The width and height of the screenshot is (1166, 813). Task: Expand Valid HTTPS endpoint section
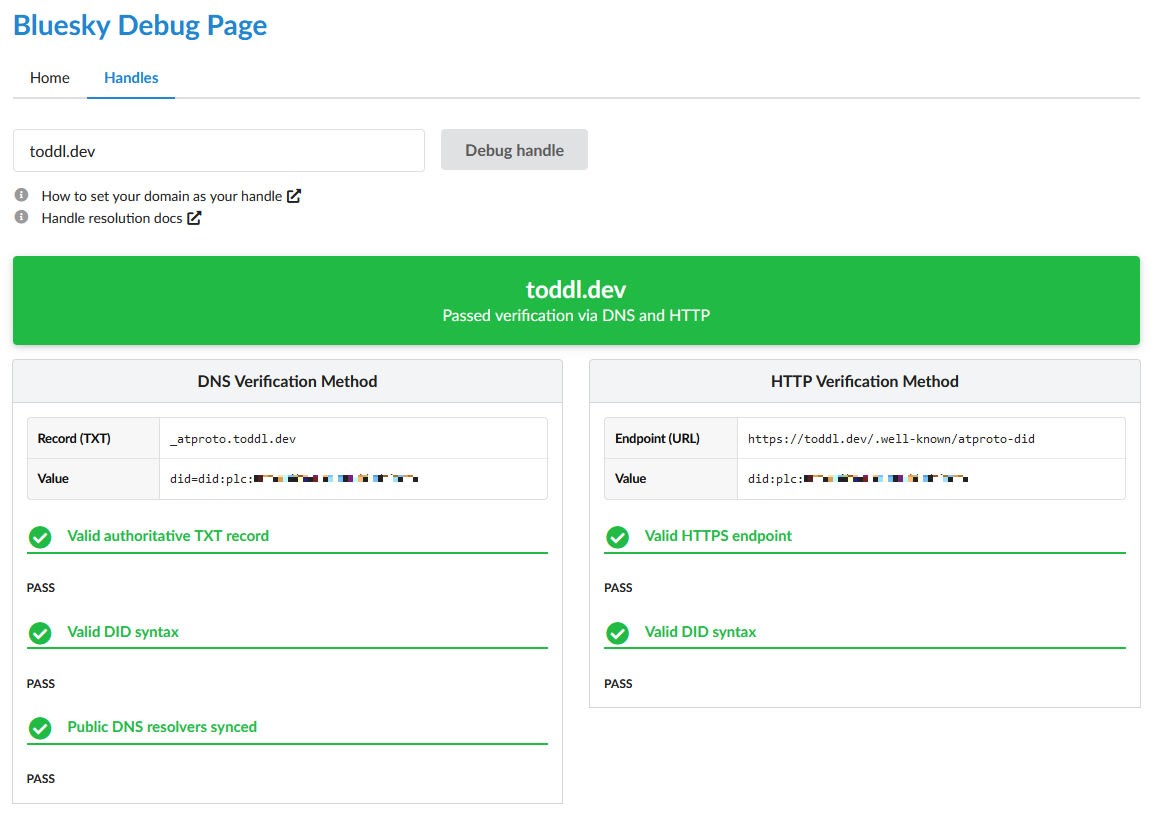tap(865, 536)
